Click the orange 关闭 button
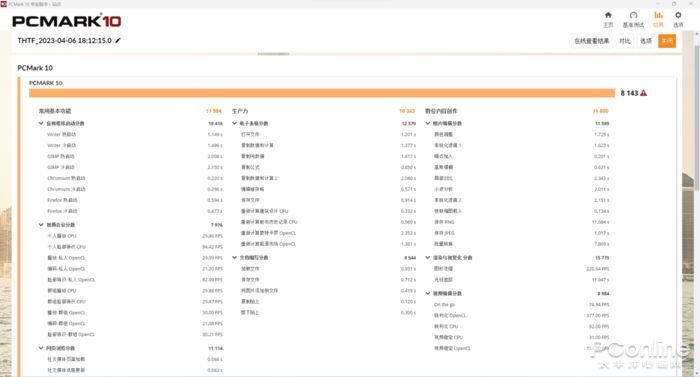700x377 pixels. pos(667,41)
